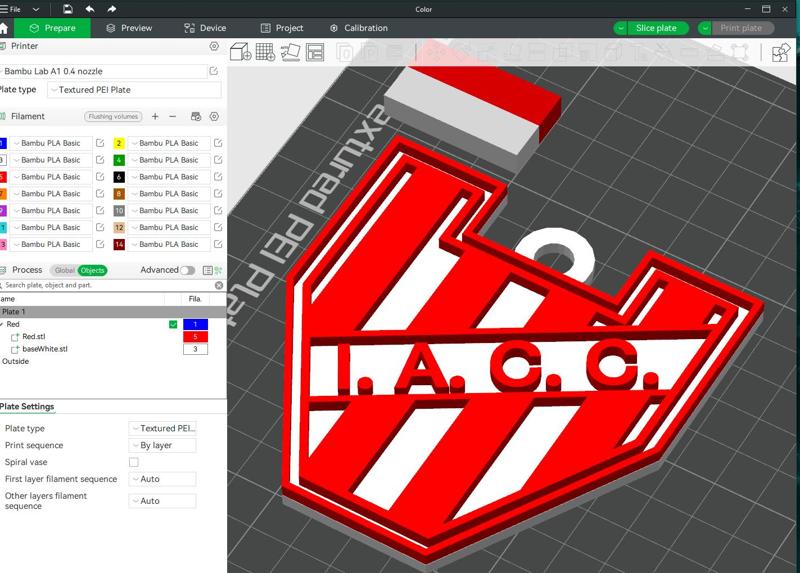This screenshot has width=800, height=573.
Task: Edit preset for filament 4
Action: (x=218, y=160)
